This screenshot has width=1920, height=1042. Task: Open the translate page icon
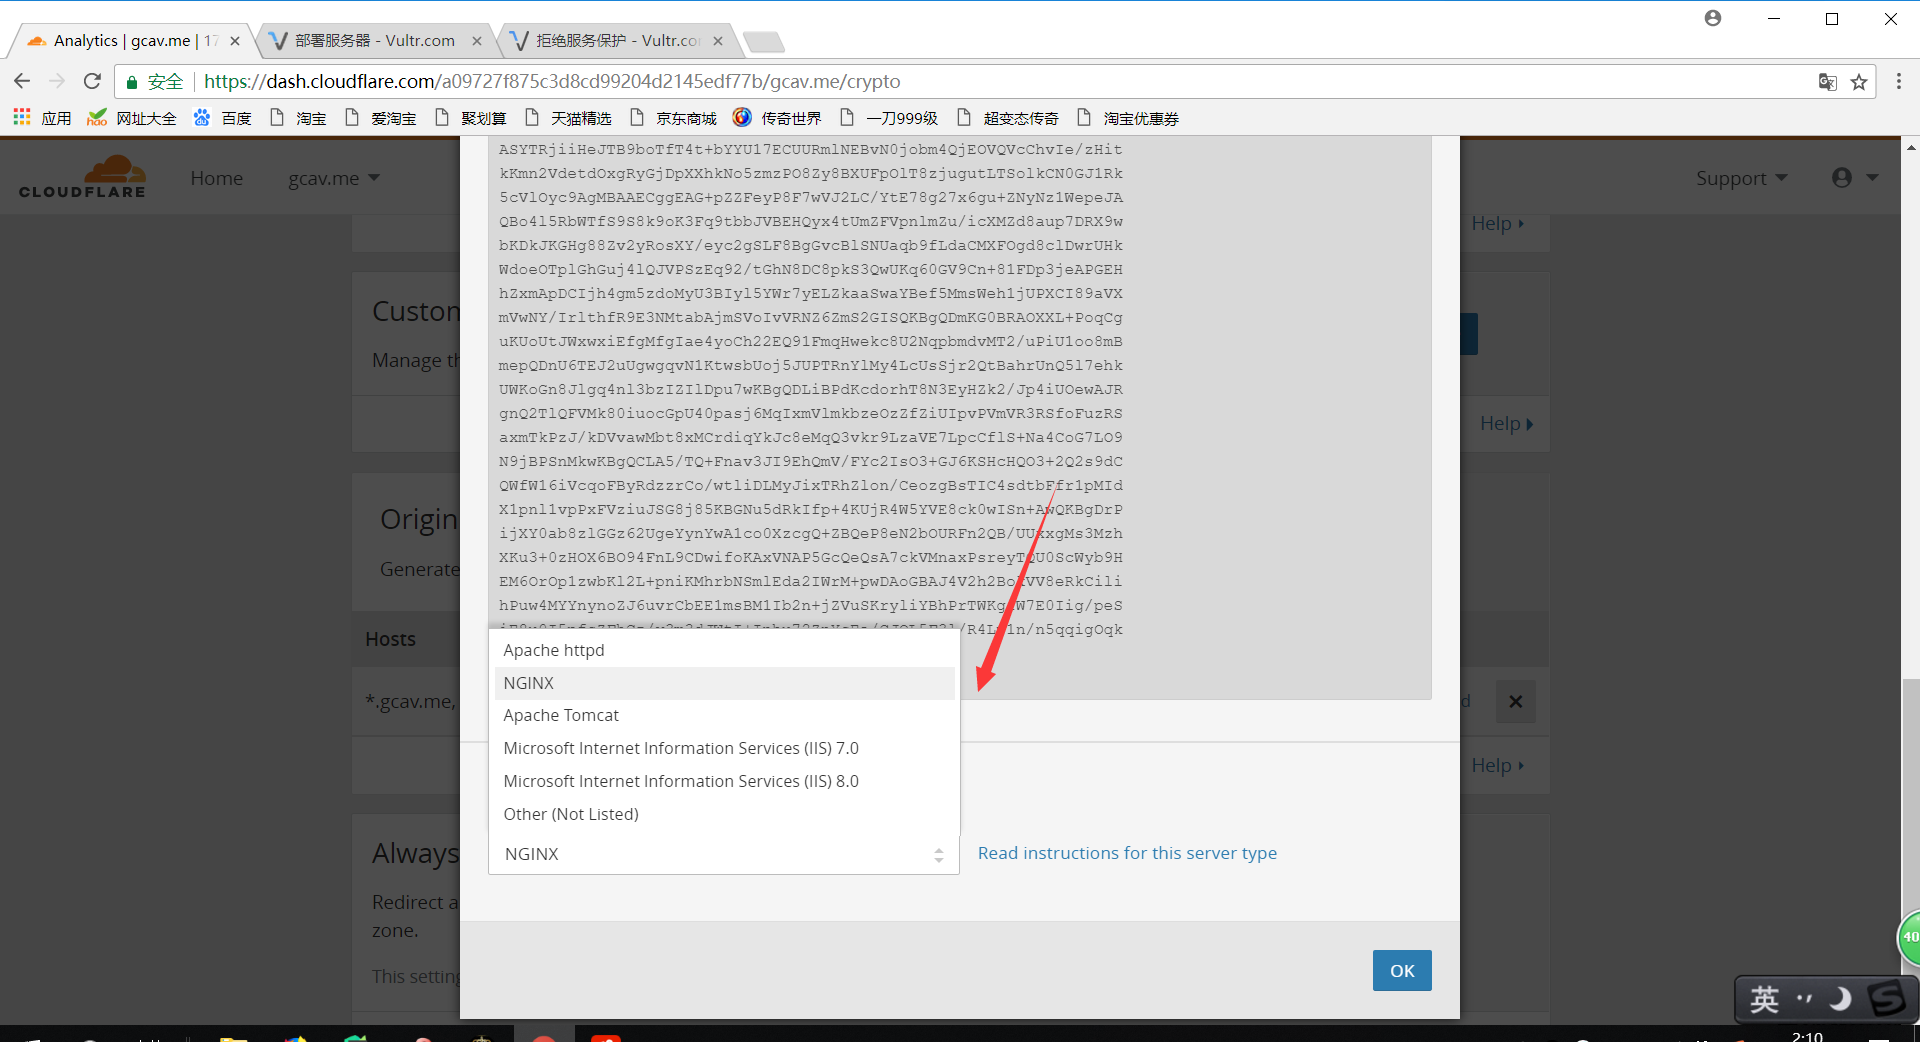point(1827,82)
